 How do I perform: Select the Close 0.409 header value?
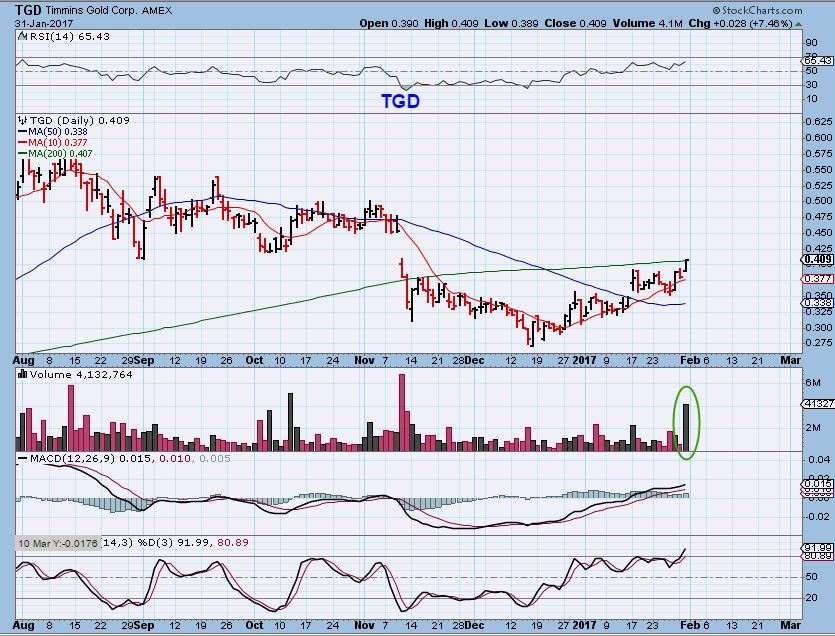pos(576,23)
